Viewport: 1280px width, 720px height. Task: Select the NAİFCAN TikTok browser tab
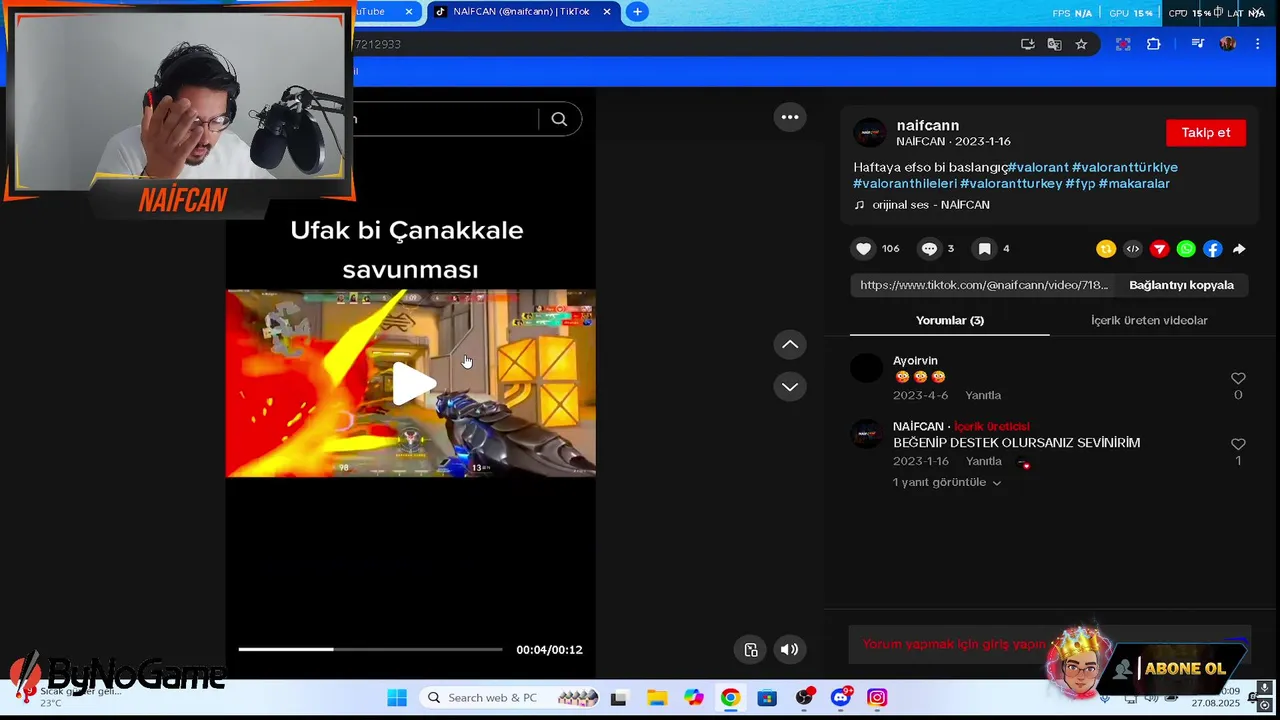tap(521, 12)
